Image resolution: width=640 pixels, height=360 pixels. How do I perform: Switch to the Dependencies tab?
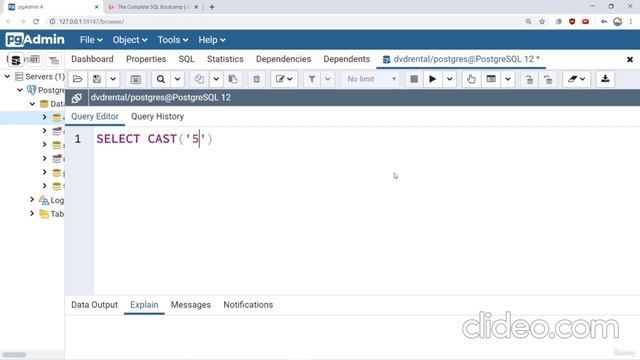click(x=283, y=59)
